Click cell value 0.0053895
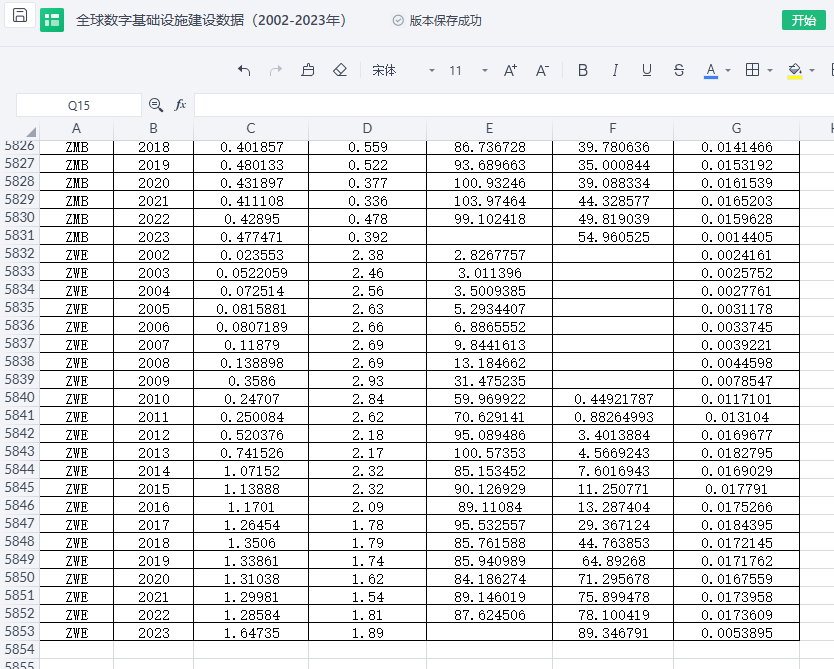Image resolution: width=834 pixels, height=669 pixels. 737,633
